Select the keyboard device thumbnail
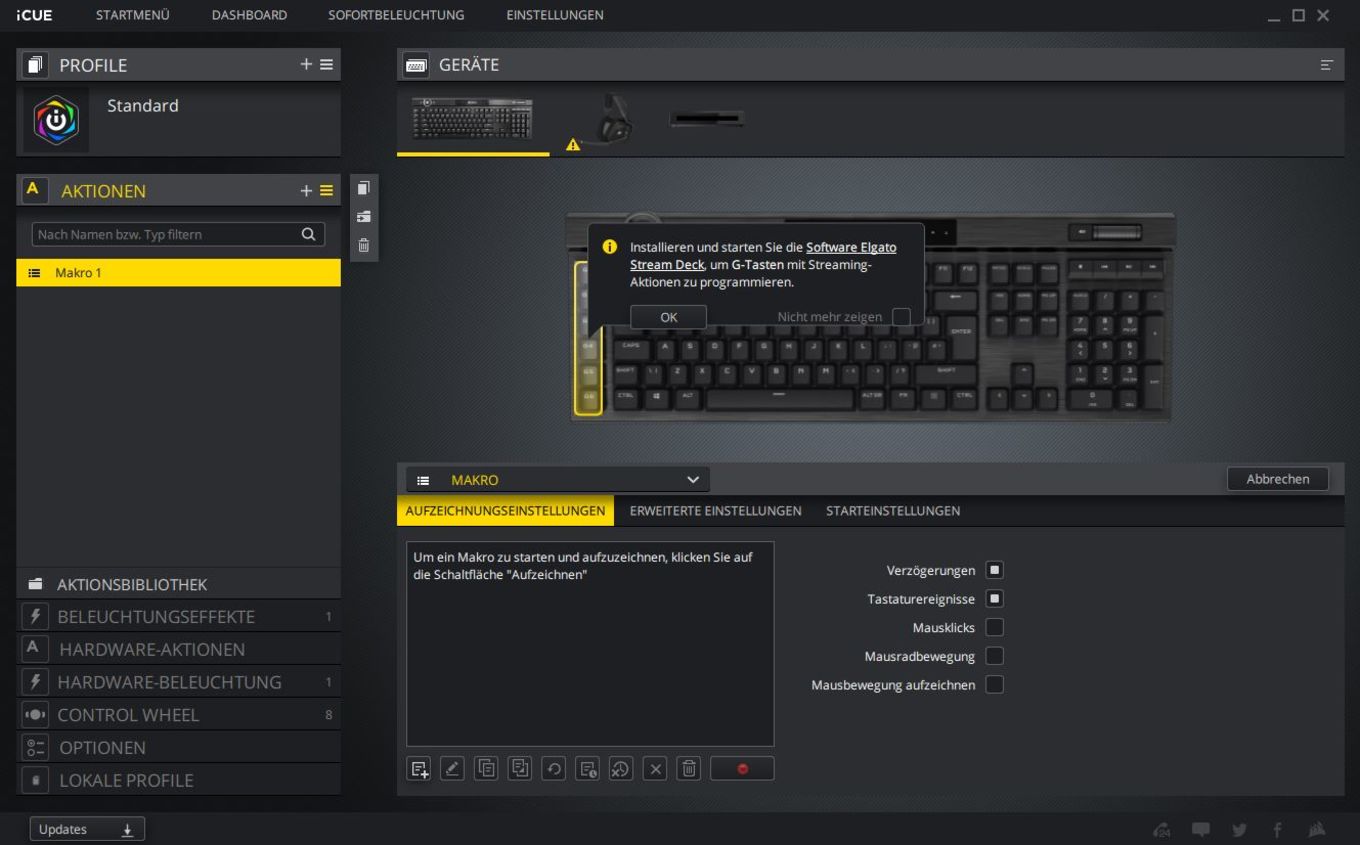 point(473,119)
